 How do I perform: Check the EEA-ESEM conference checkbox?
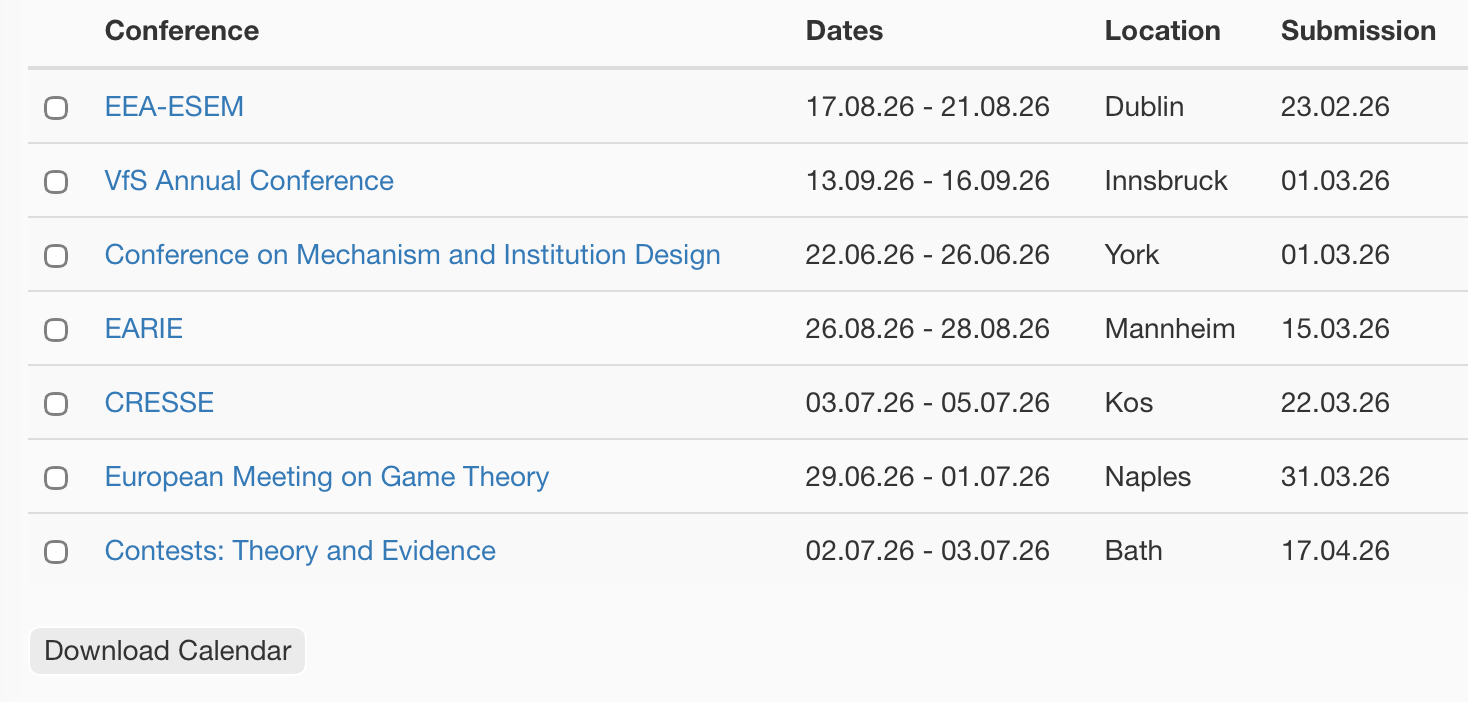pos(56,108)
